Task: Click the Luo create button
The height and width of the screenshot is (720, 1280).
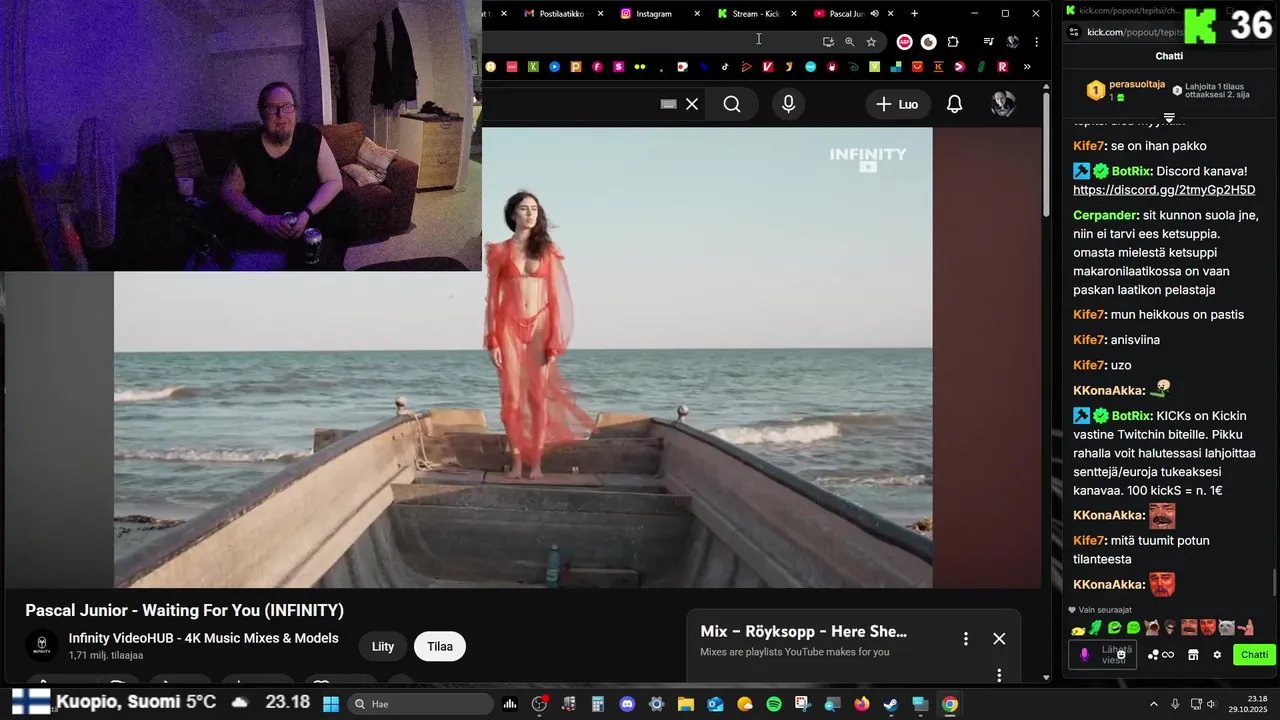Action: [897, 104]
